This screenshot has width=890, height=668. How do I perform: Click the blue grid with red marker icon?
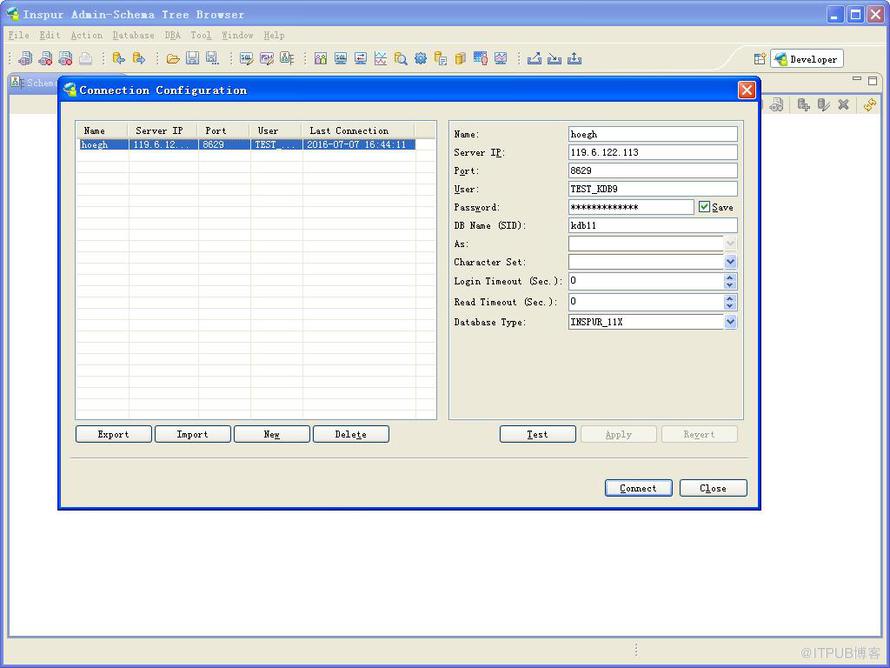pyautogui.click(x=480, y=58)
